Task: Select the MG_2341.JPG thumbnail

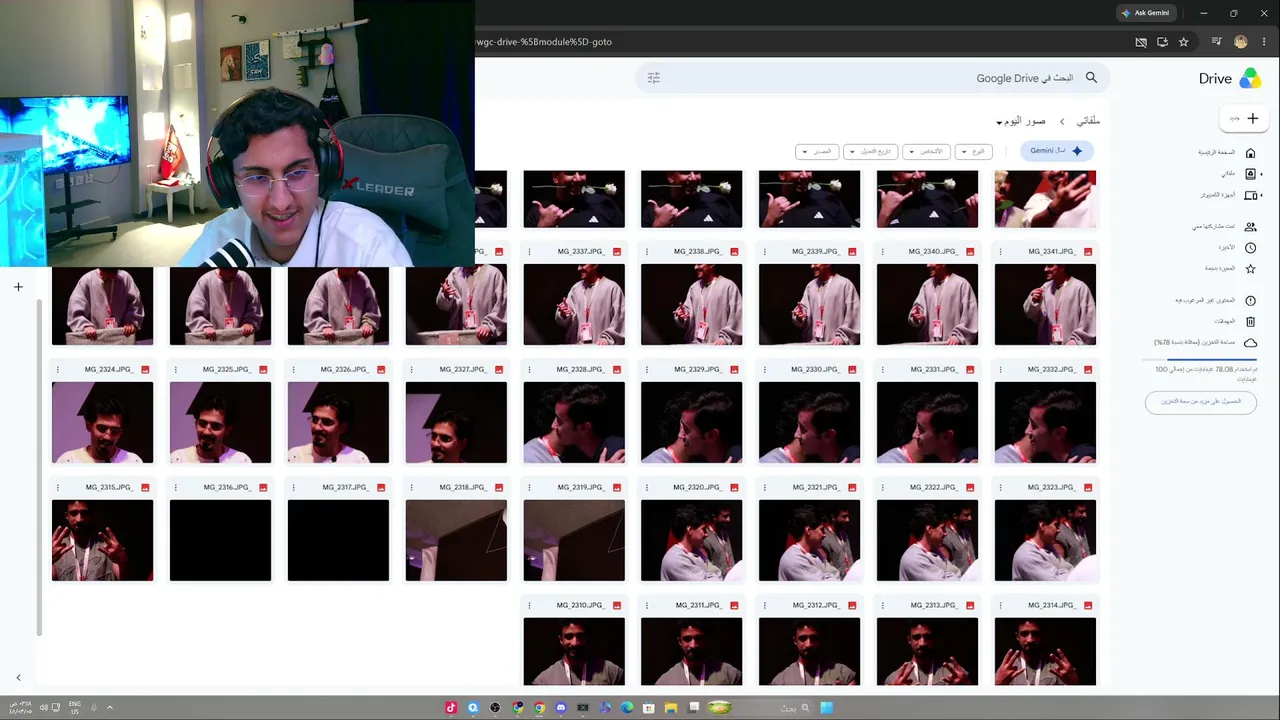Action: point(1045,304)
